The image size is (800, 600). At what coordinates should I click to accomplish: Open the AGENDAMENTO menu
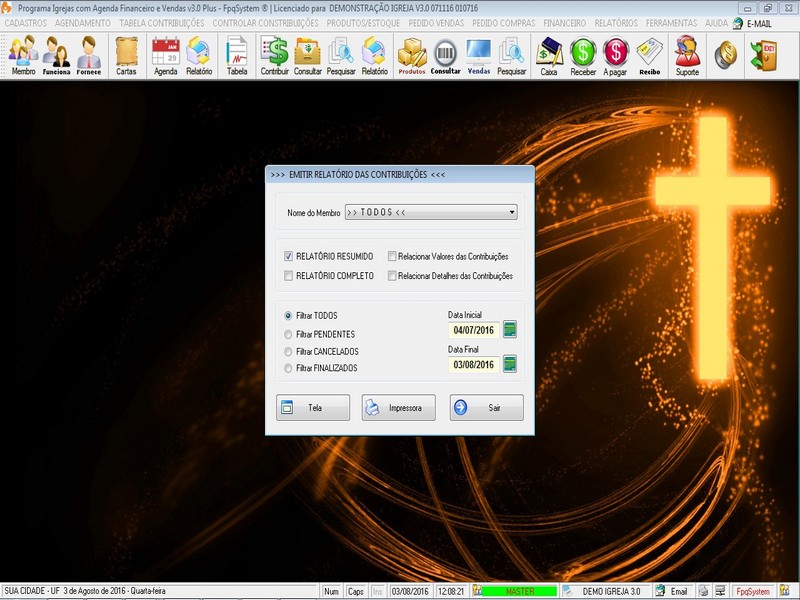83,23
